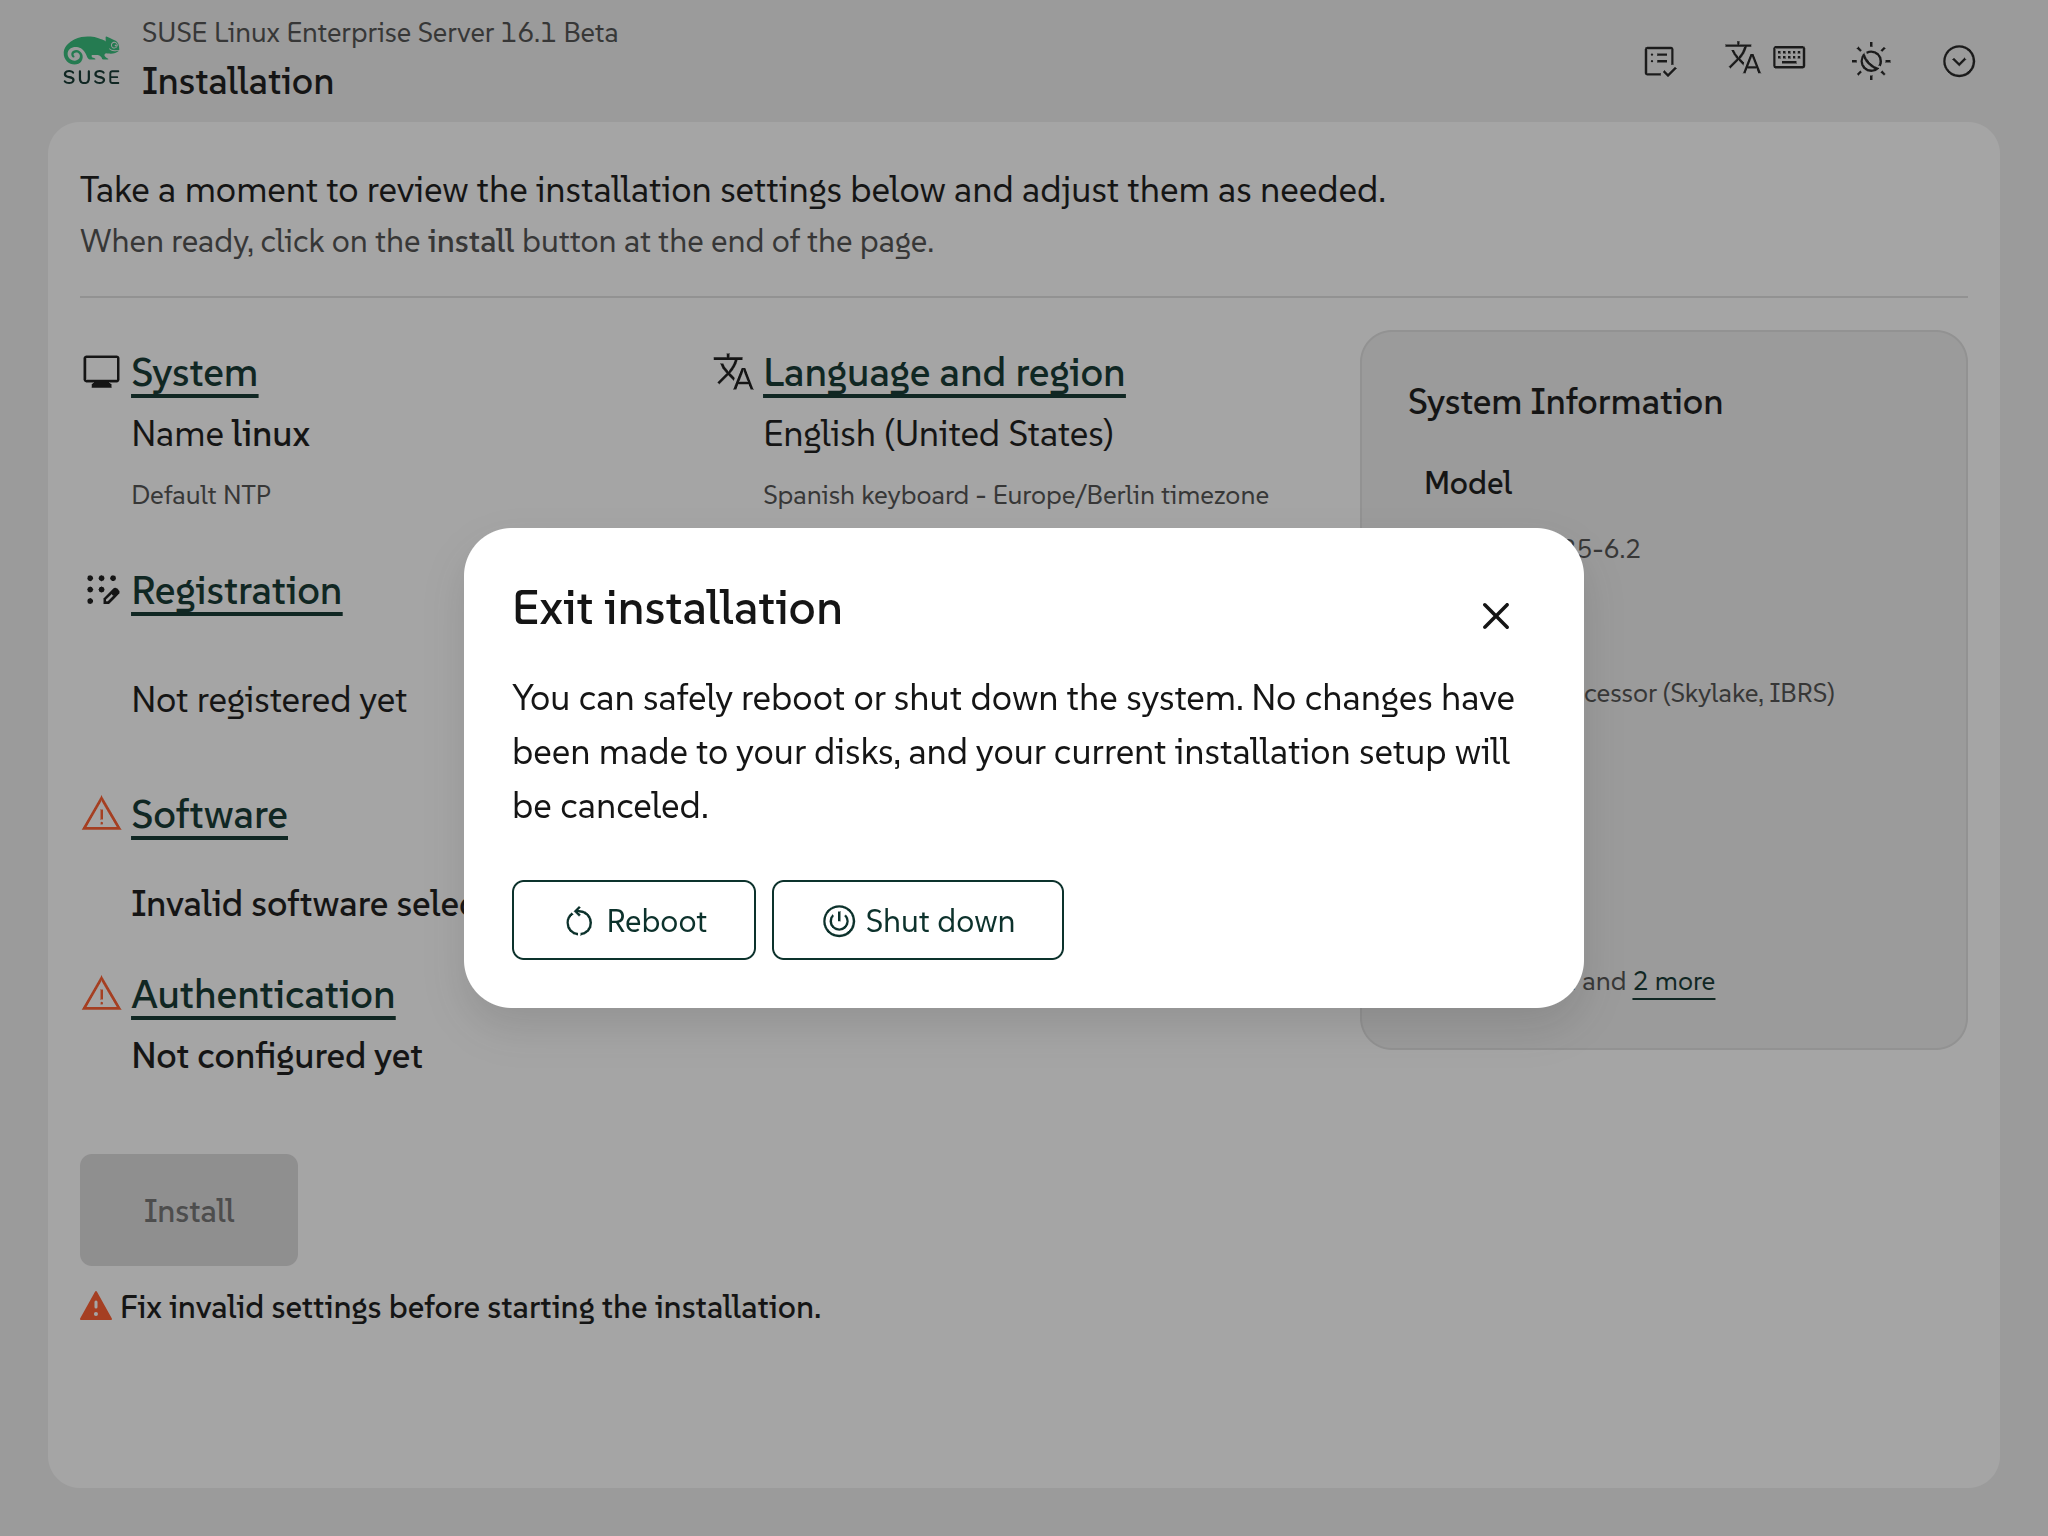The width and height of the screenshot is (2048, 1536).
Task: Click the System monitor icon
Action: (101, 372)
